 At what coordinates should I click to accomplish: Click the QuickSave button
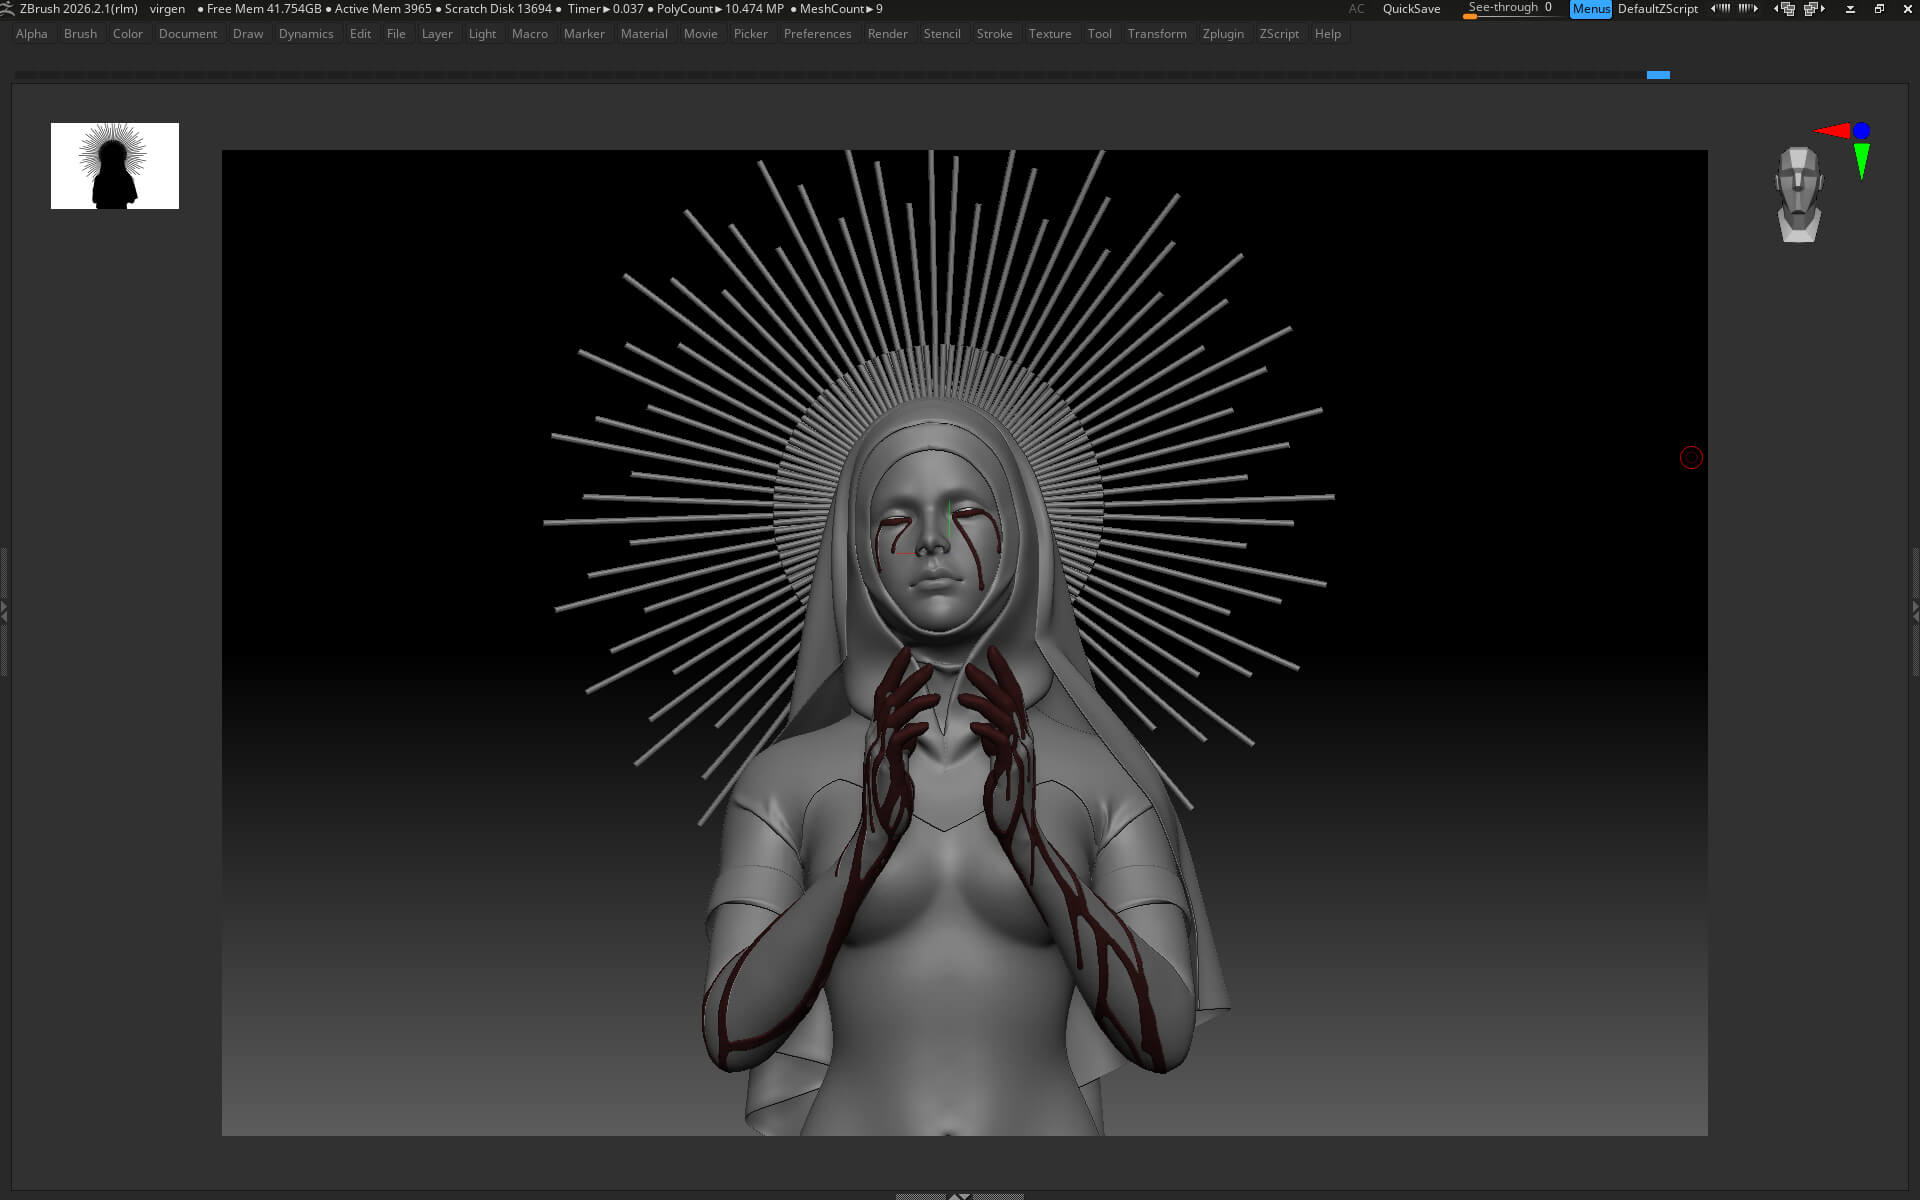pos(1411,9)
